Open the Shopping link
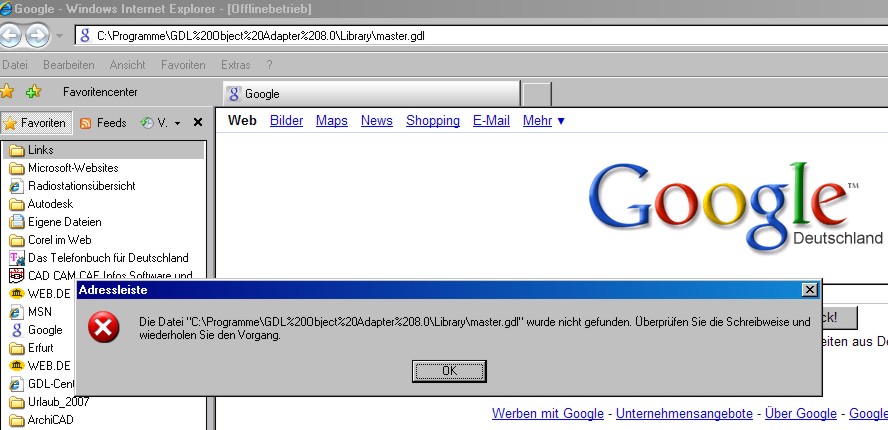Screen dimensions: 888x430 pyautogui.click(x=433, y=121)
